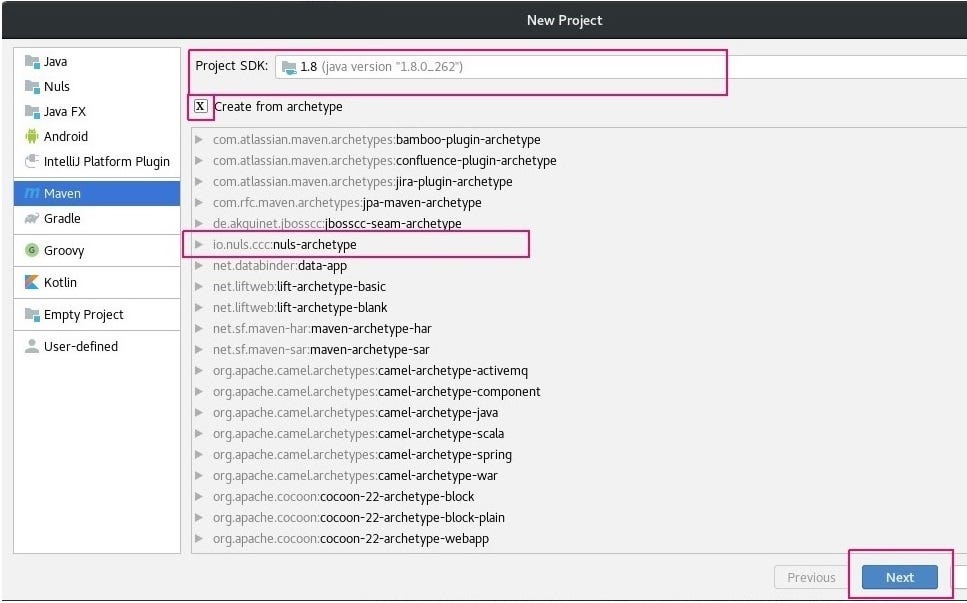Screen dimensions: 967x603
Task: Choose the Gradle elephant icon
Action: [31, 218]
